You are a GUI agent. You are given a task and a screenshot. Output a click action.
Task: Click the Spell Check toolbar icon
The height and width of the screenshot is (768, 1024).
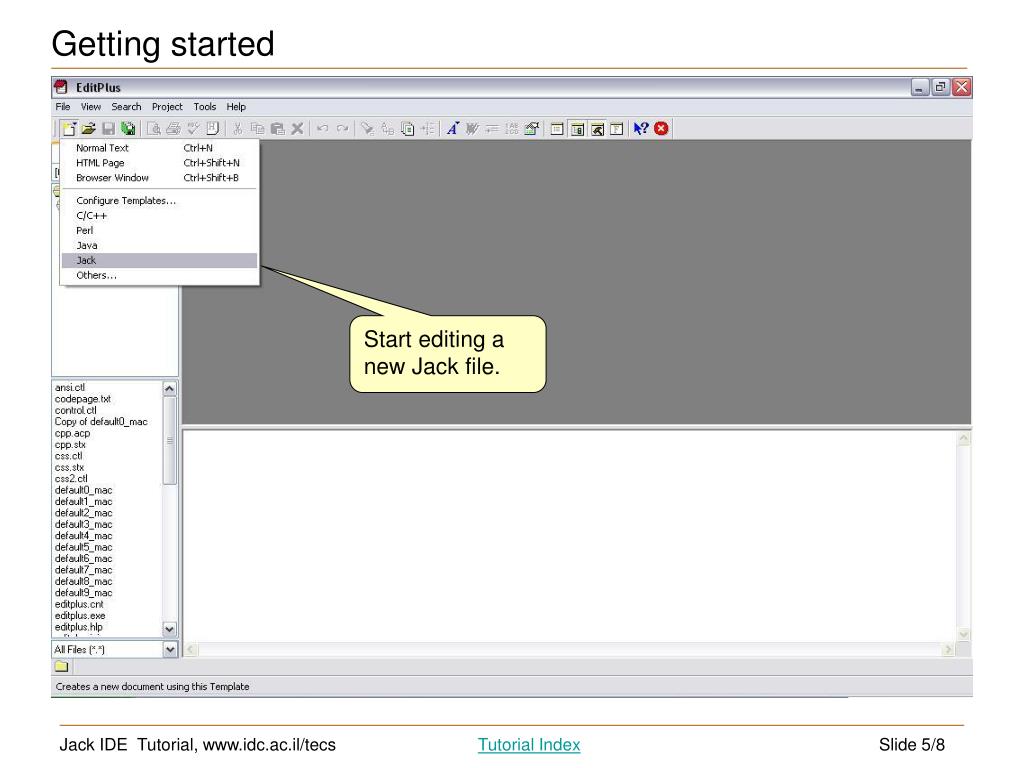[193, 129]
